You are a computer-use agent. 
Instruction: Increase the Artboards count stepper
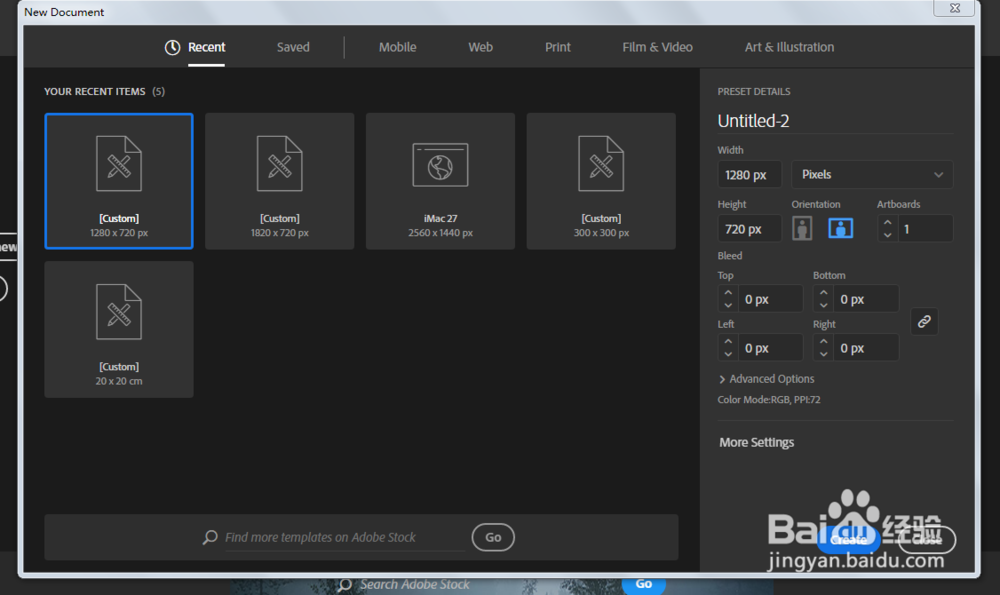point(887,223)
